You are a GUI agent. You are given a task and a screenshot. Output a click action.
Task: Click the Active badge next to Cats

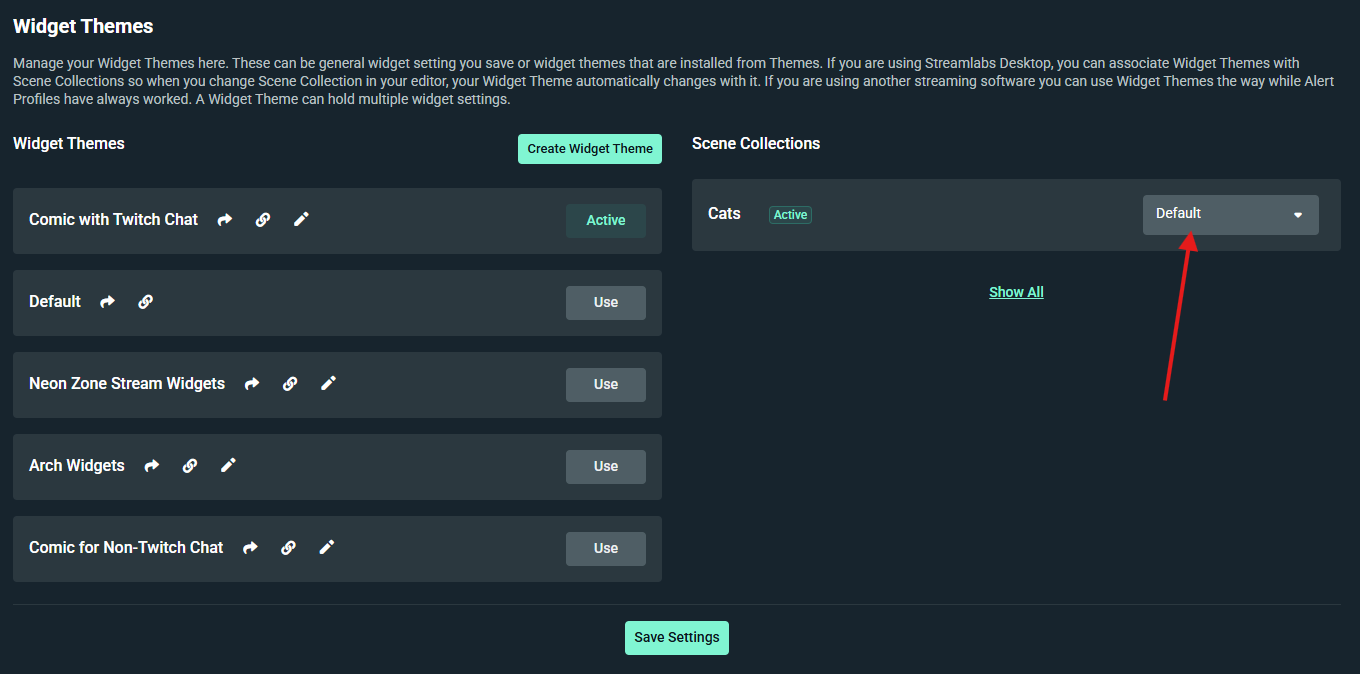click(790, 214)
